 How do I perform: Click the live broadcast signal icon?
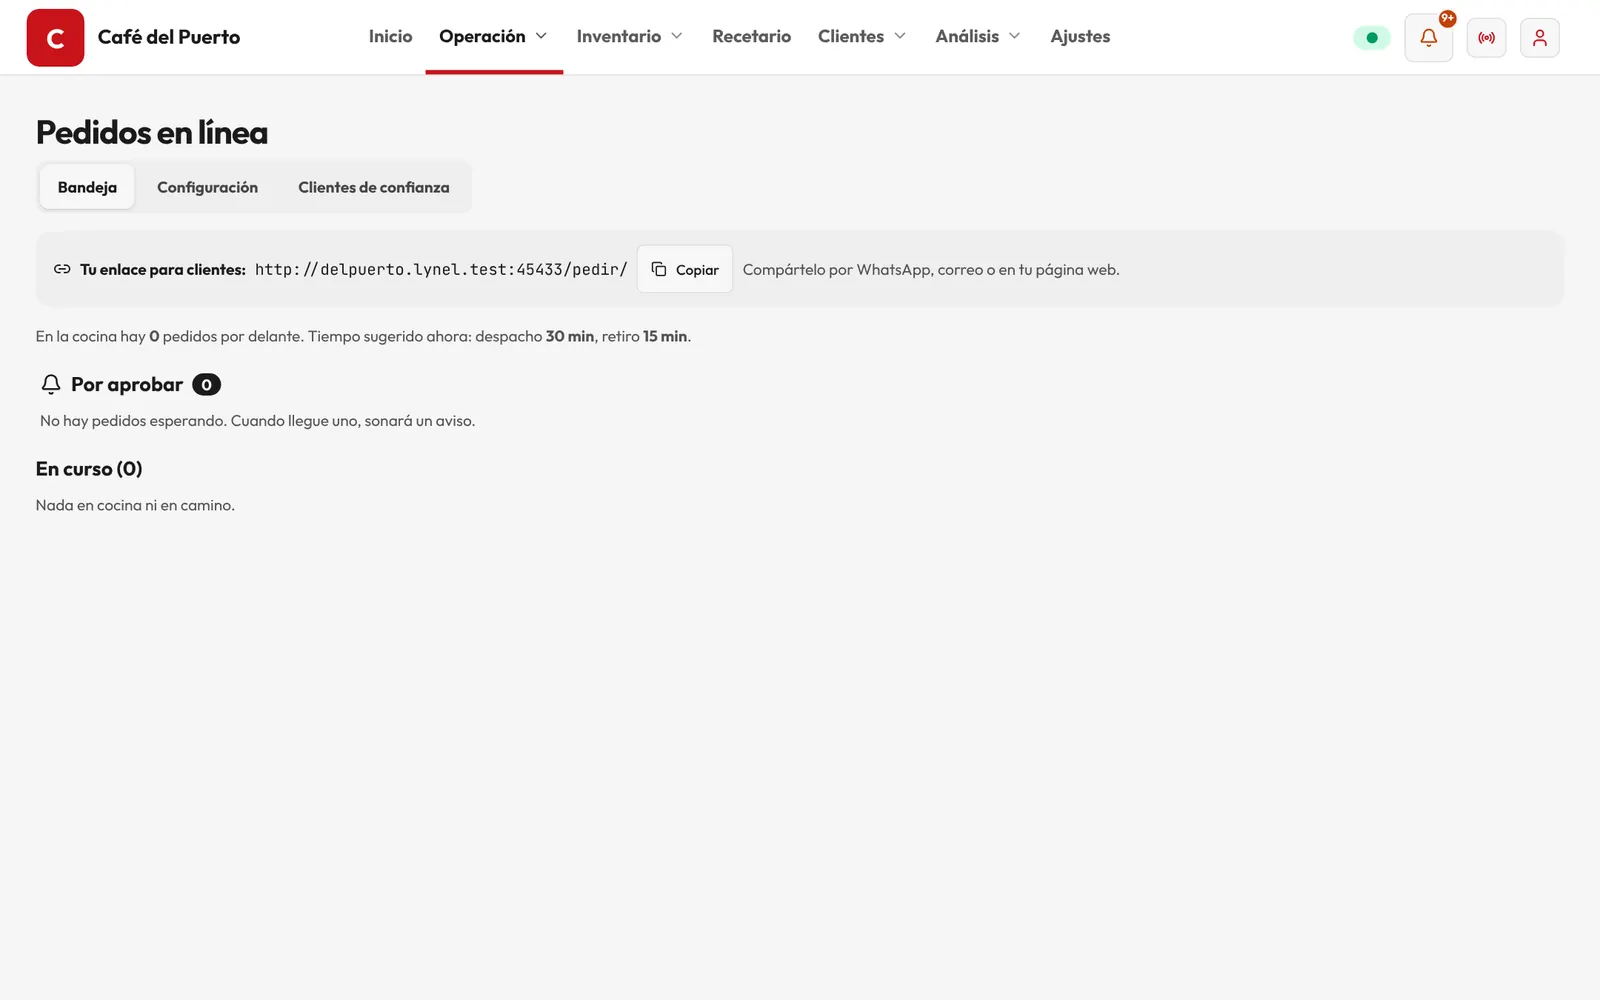click(1487, 38)
